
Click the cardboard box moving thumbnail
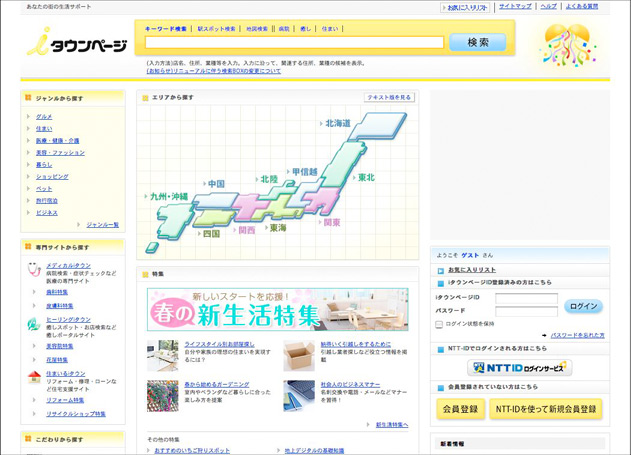298,354
